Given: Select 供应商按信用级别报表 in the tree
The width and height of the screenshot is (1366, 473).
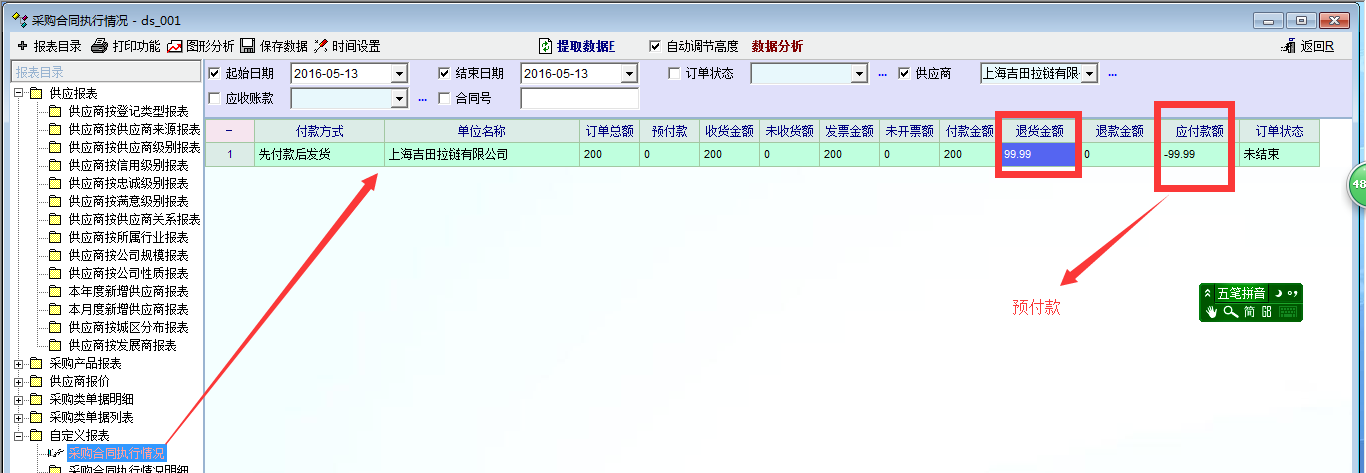Looking at the screenshot, I should [128, 165].
